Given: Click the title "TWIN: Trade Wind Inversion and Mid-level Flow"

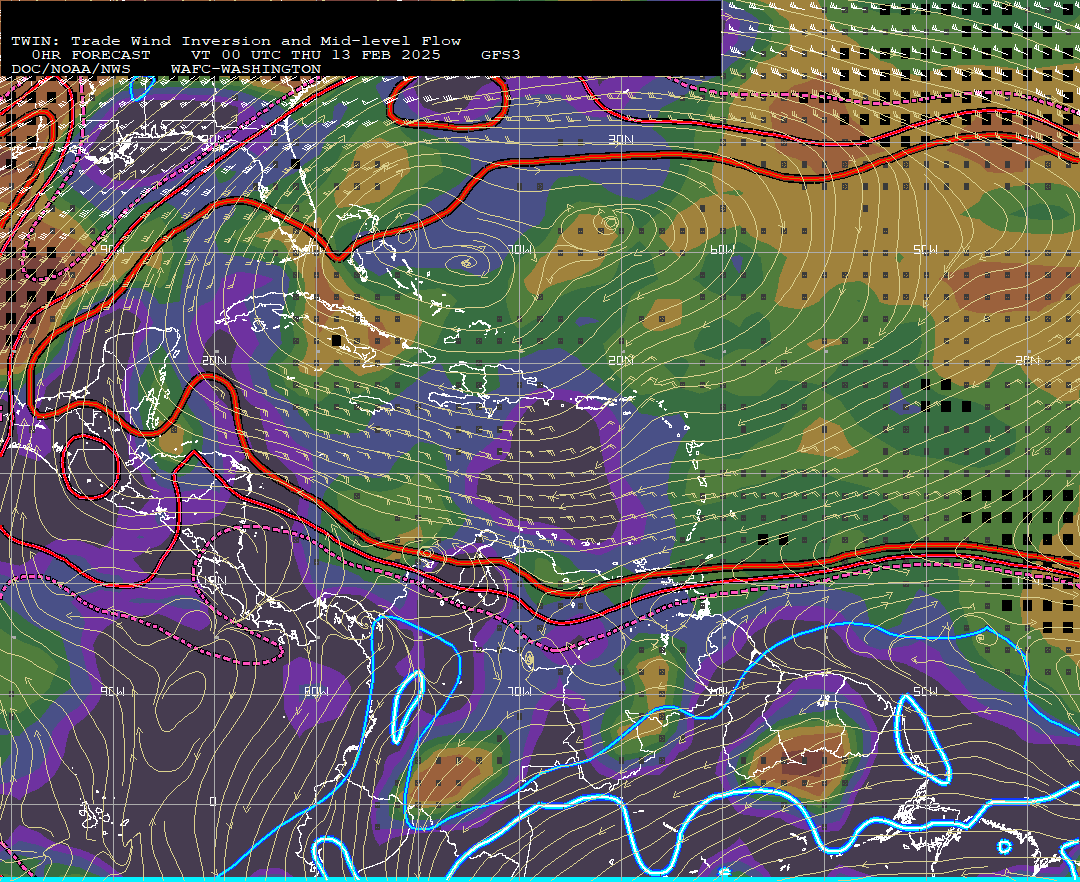Looking at the screenshot, I should [x=236, y=41].
